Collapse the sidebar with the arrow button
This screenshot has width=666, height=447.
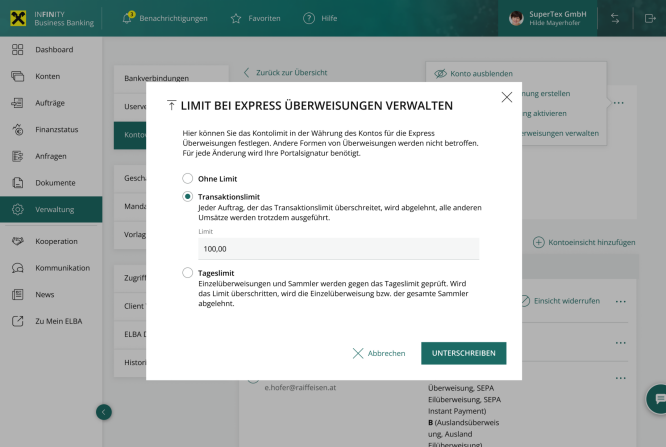[104, 411]
